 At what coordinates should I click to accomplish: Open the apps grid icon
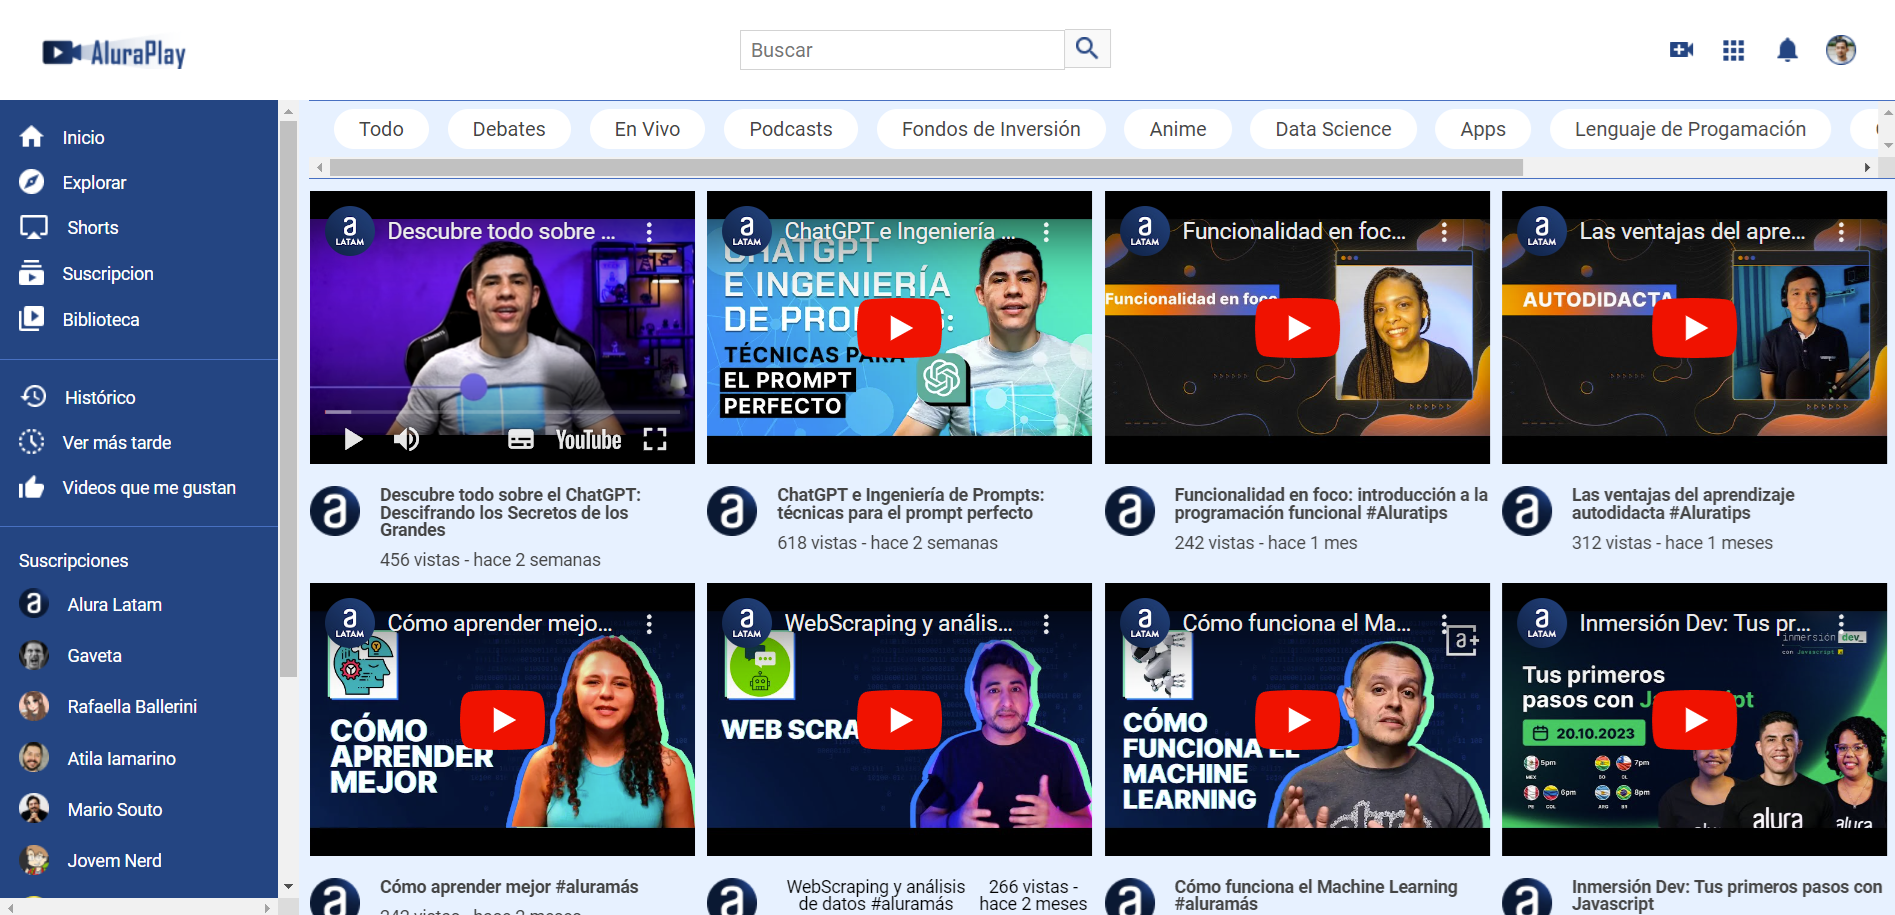coord(1734,50)
